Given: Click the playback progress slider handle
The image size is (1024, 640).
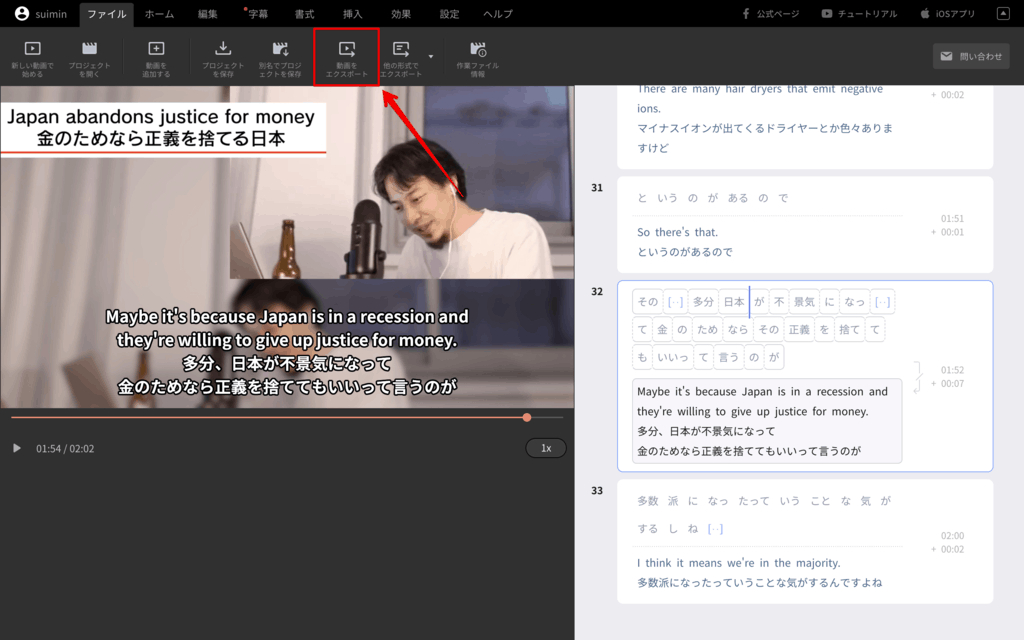Looking at the screenshot, I should coord(527,417).
